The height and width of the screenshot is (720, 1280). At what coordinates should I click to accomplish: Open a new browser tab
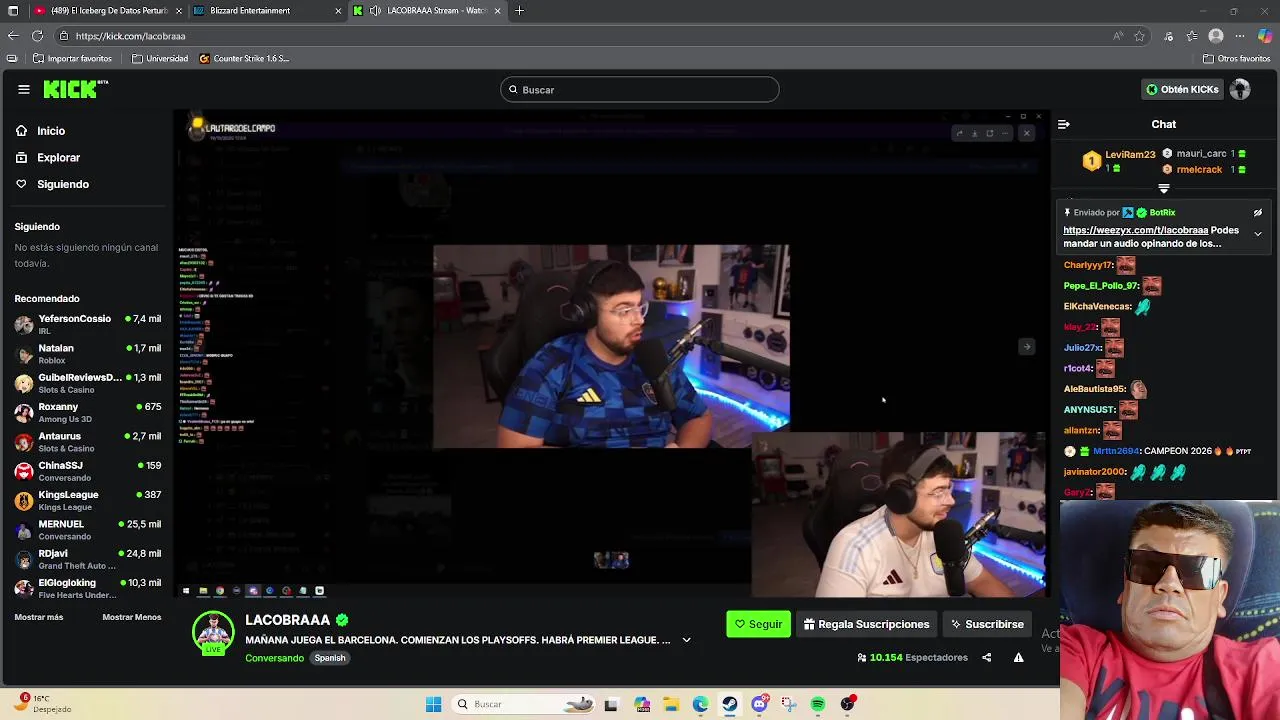(x=519, y=11)
